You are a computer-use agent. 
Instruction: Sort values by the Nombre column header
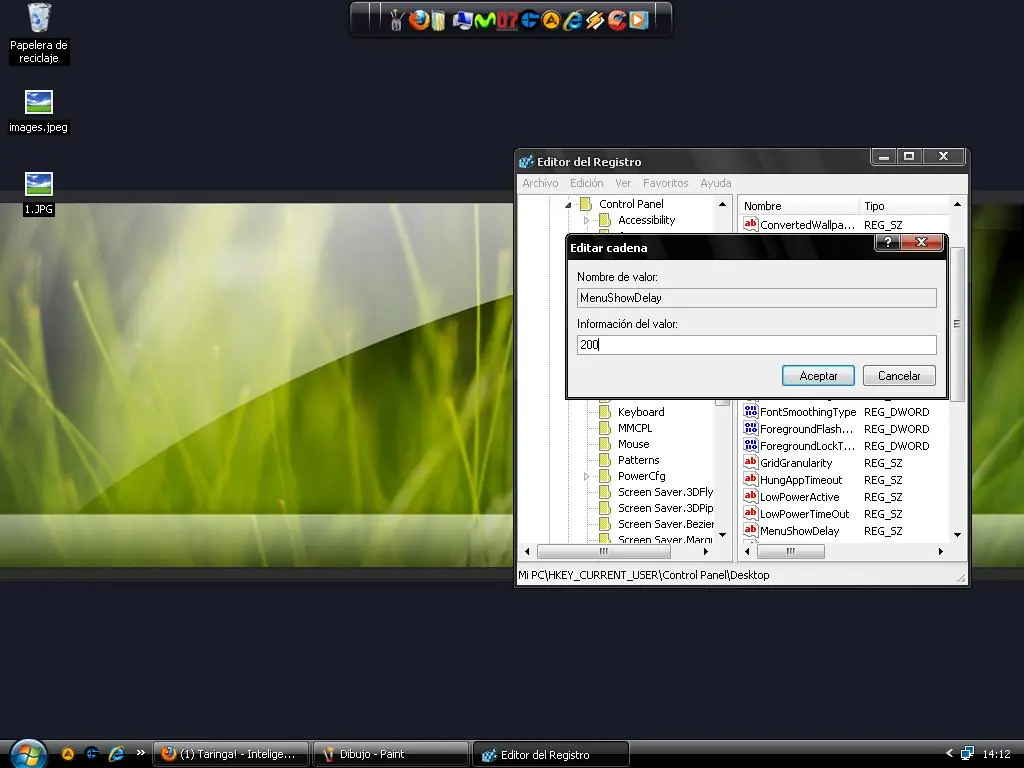point(799,206)
